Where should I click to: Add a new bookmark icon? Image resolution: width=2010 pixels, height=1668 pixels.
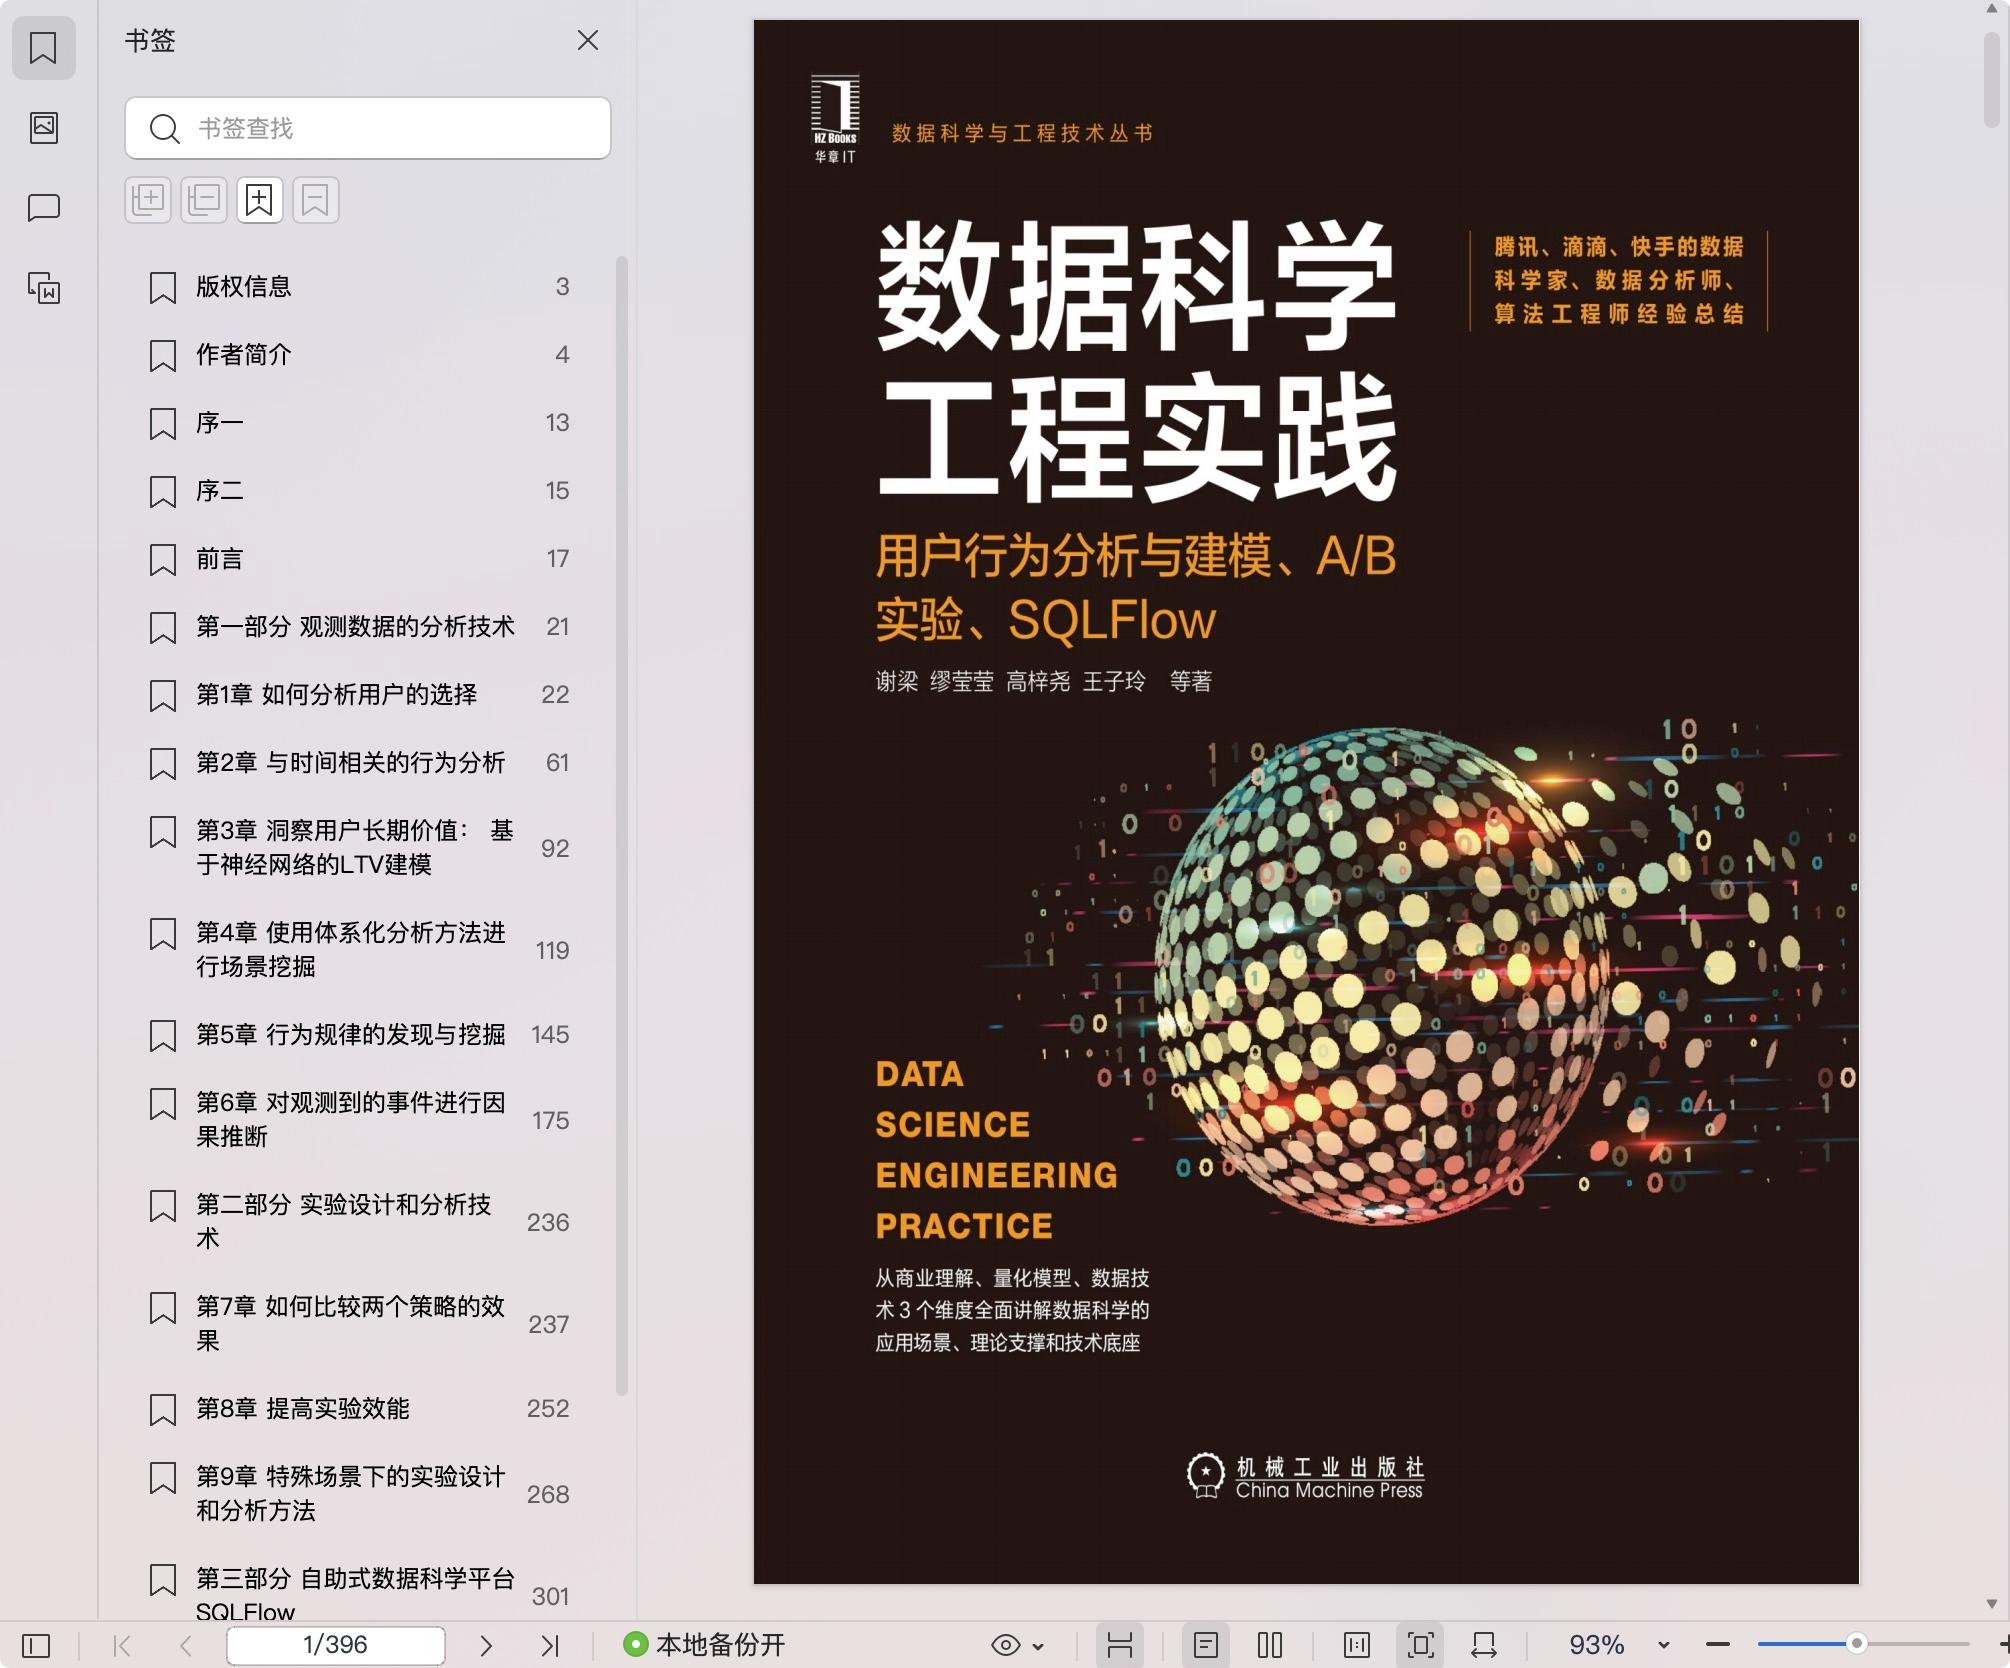260,200
